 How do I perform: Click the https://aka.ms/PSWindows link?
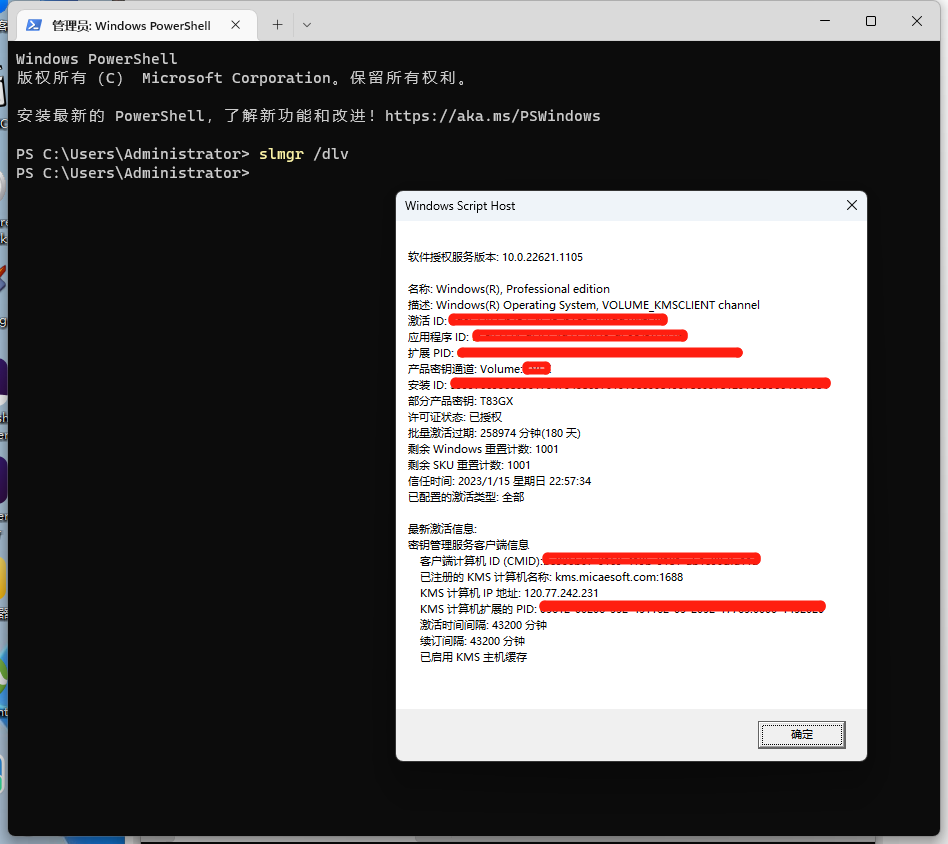(492, 116)
